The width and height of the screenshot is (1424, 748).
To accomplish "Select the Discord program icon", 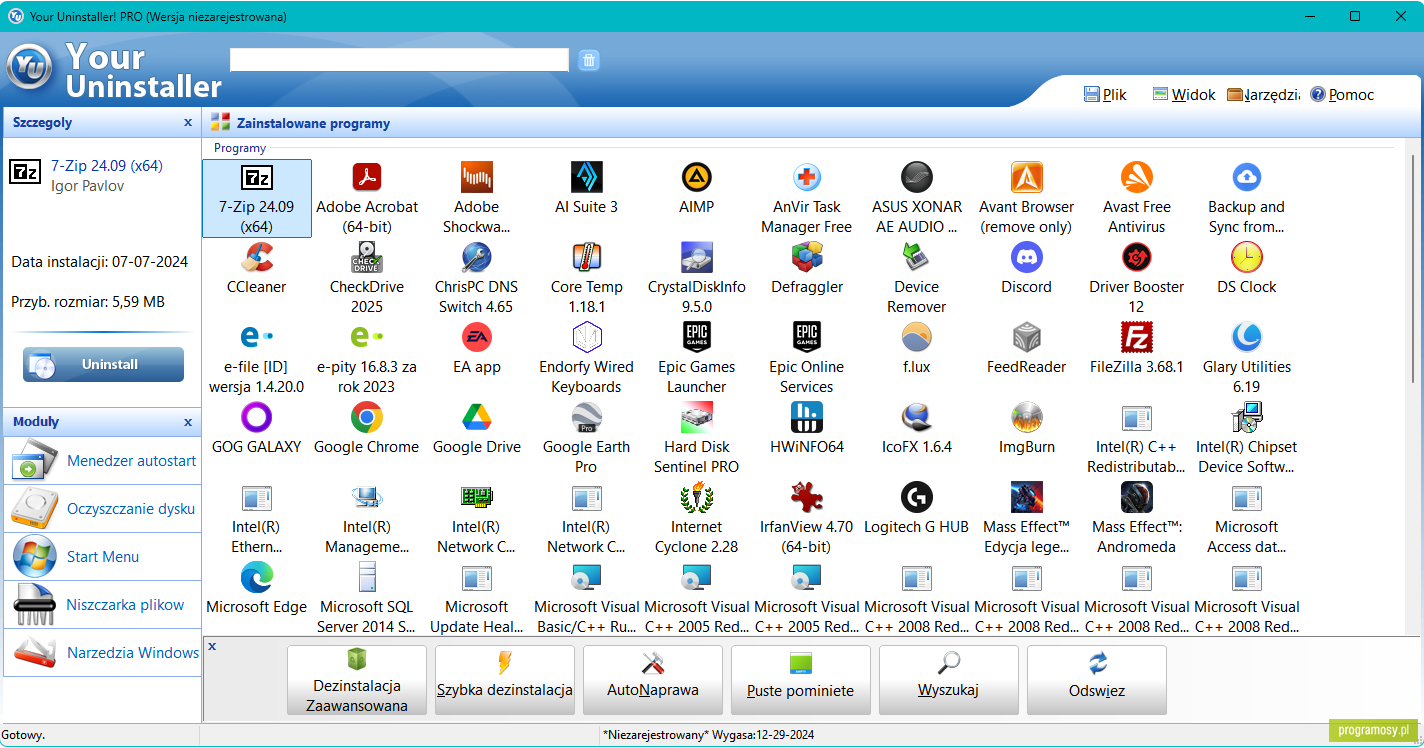I will coord(1027,258).
